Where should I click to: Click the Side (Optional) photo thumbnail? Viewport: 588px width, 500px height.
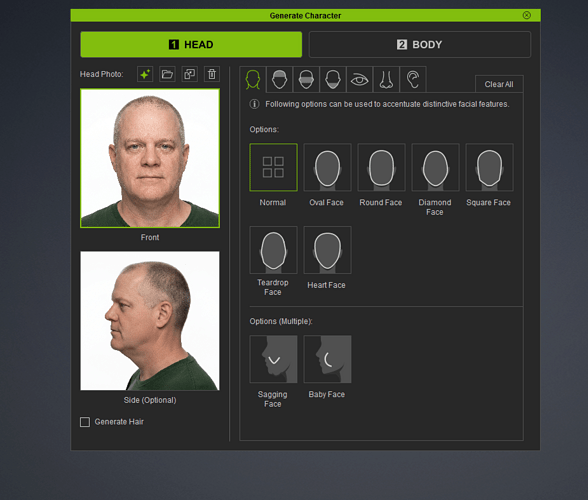pyautogui.click(x=150, y=321)
